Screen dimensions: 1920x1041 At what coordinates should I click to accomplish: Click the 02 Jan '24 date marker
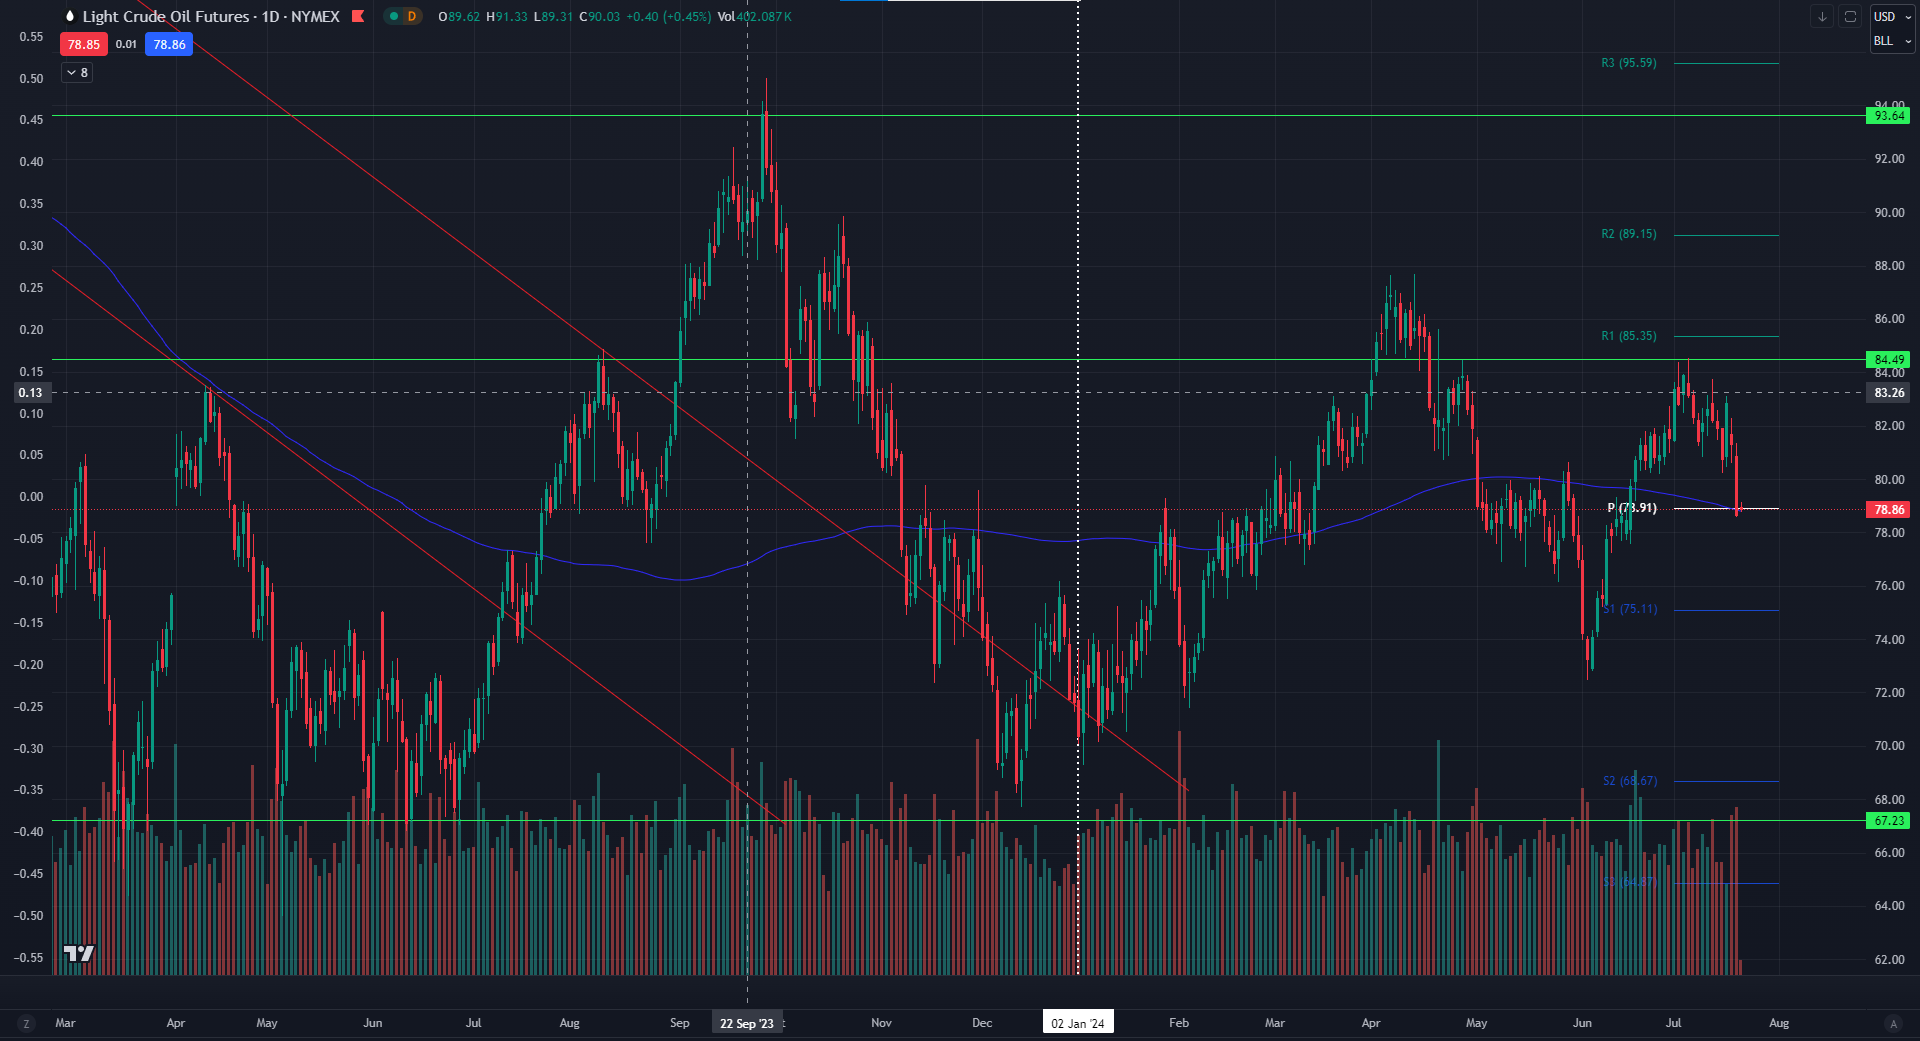[x=1078, y=1023]
